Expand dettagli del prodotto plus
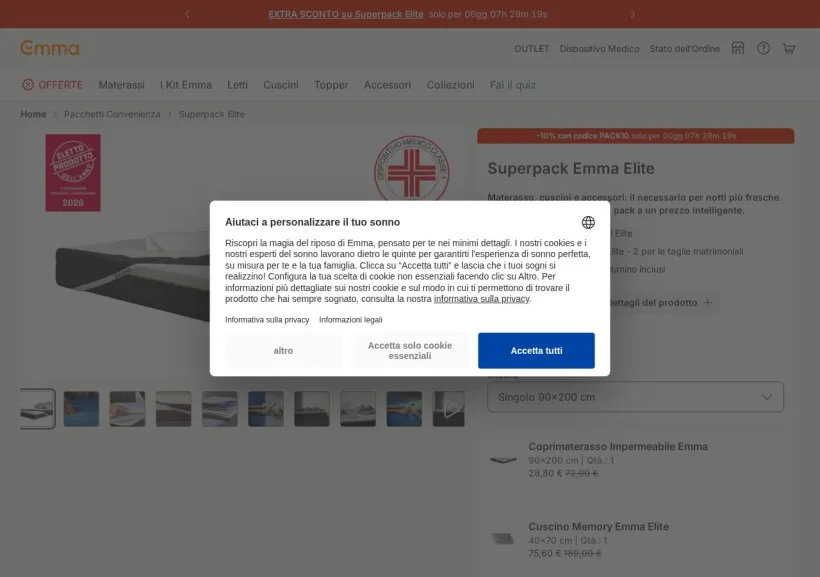Image resolution: width=820 pixels, height=577 pixels. (x=708, y=302)
